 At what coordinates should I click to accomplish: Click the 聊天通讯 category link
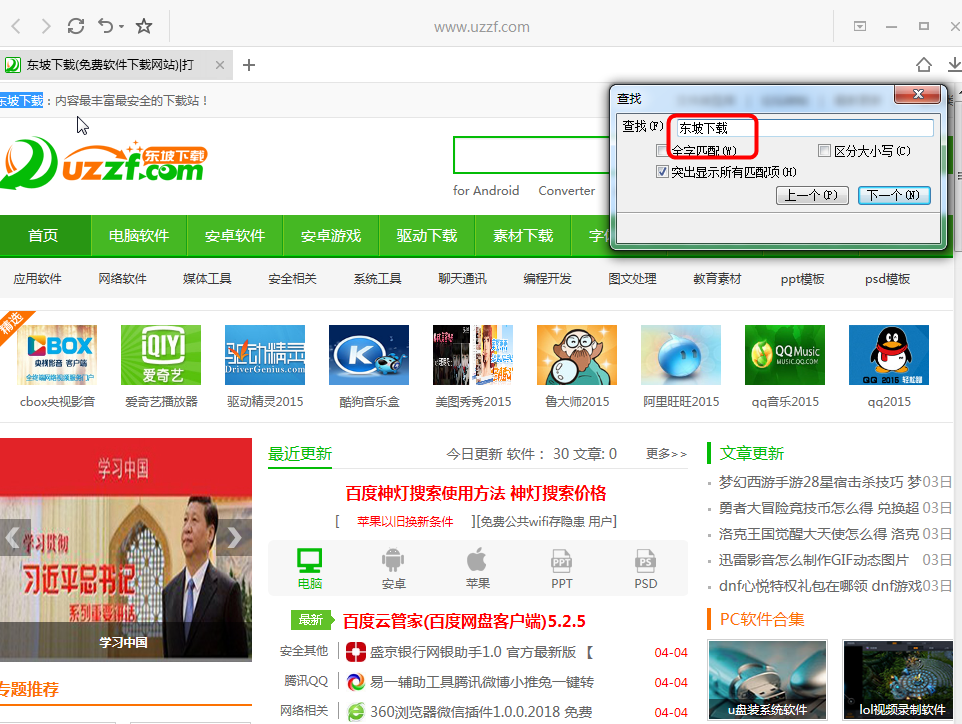463,279
